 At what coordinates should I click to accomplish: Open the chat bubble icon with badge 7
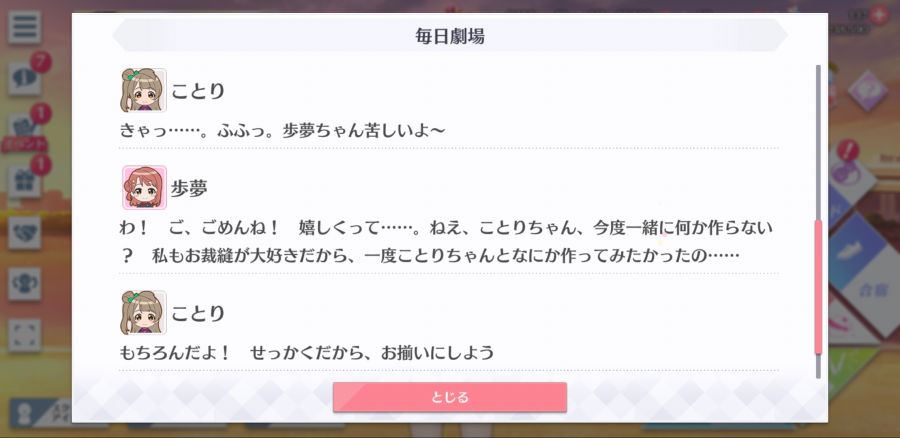[x=24, y=77]
